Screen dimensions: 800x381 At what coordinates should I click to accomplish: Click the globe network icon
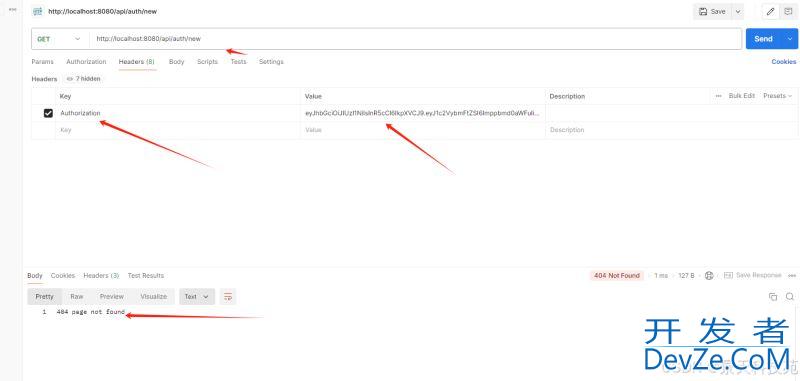pos(709,275)
